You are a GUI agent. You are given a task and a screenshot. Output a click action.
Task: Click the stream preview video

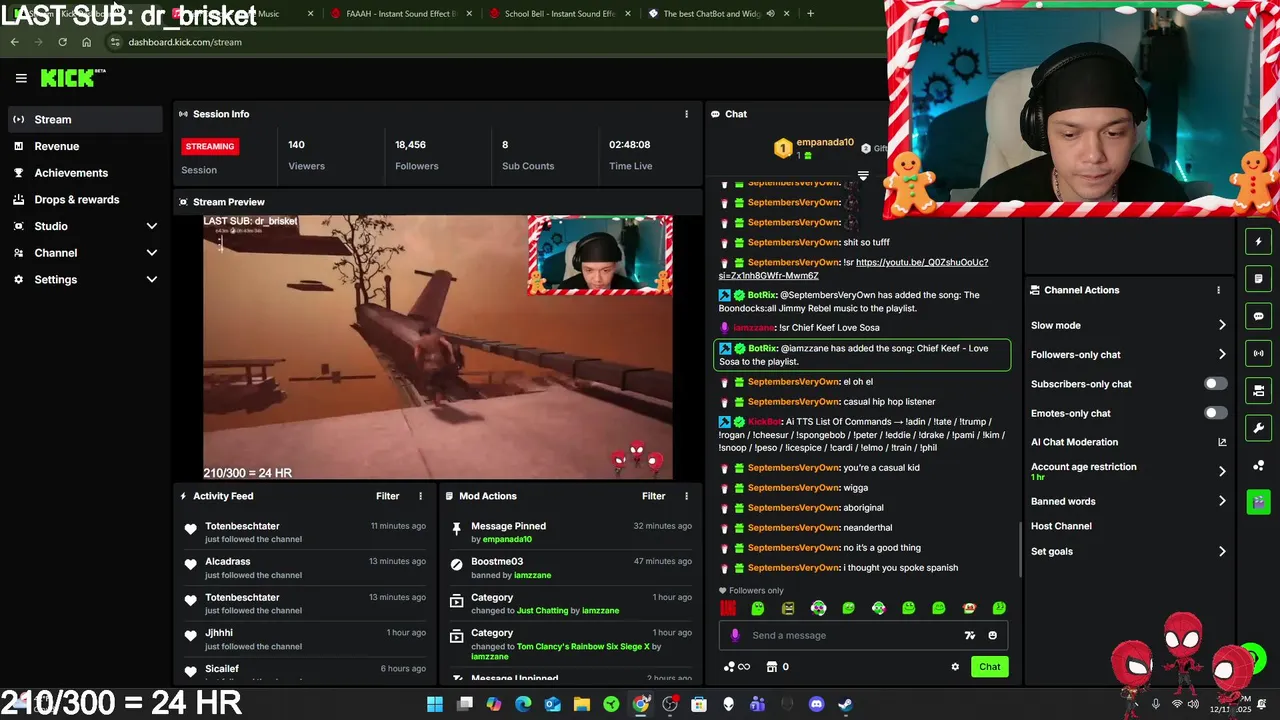(438, 347)
